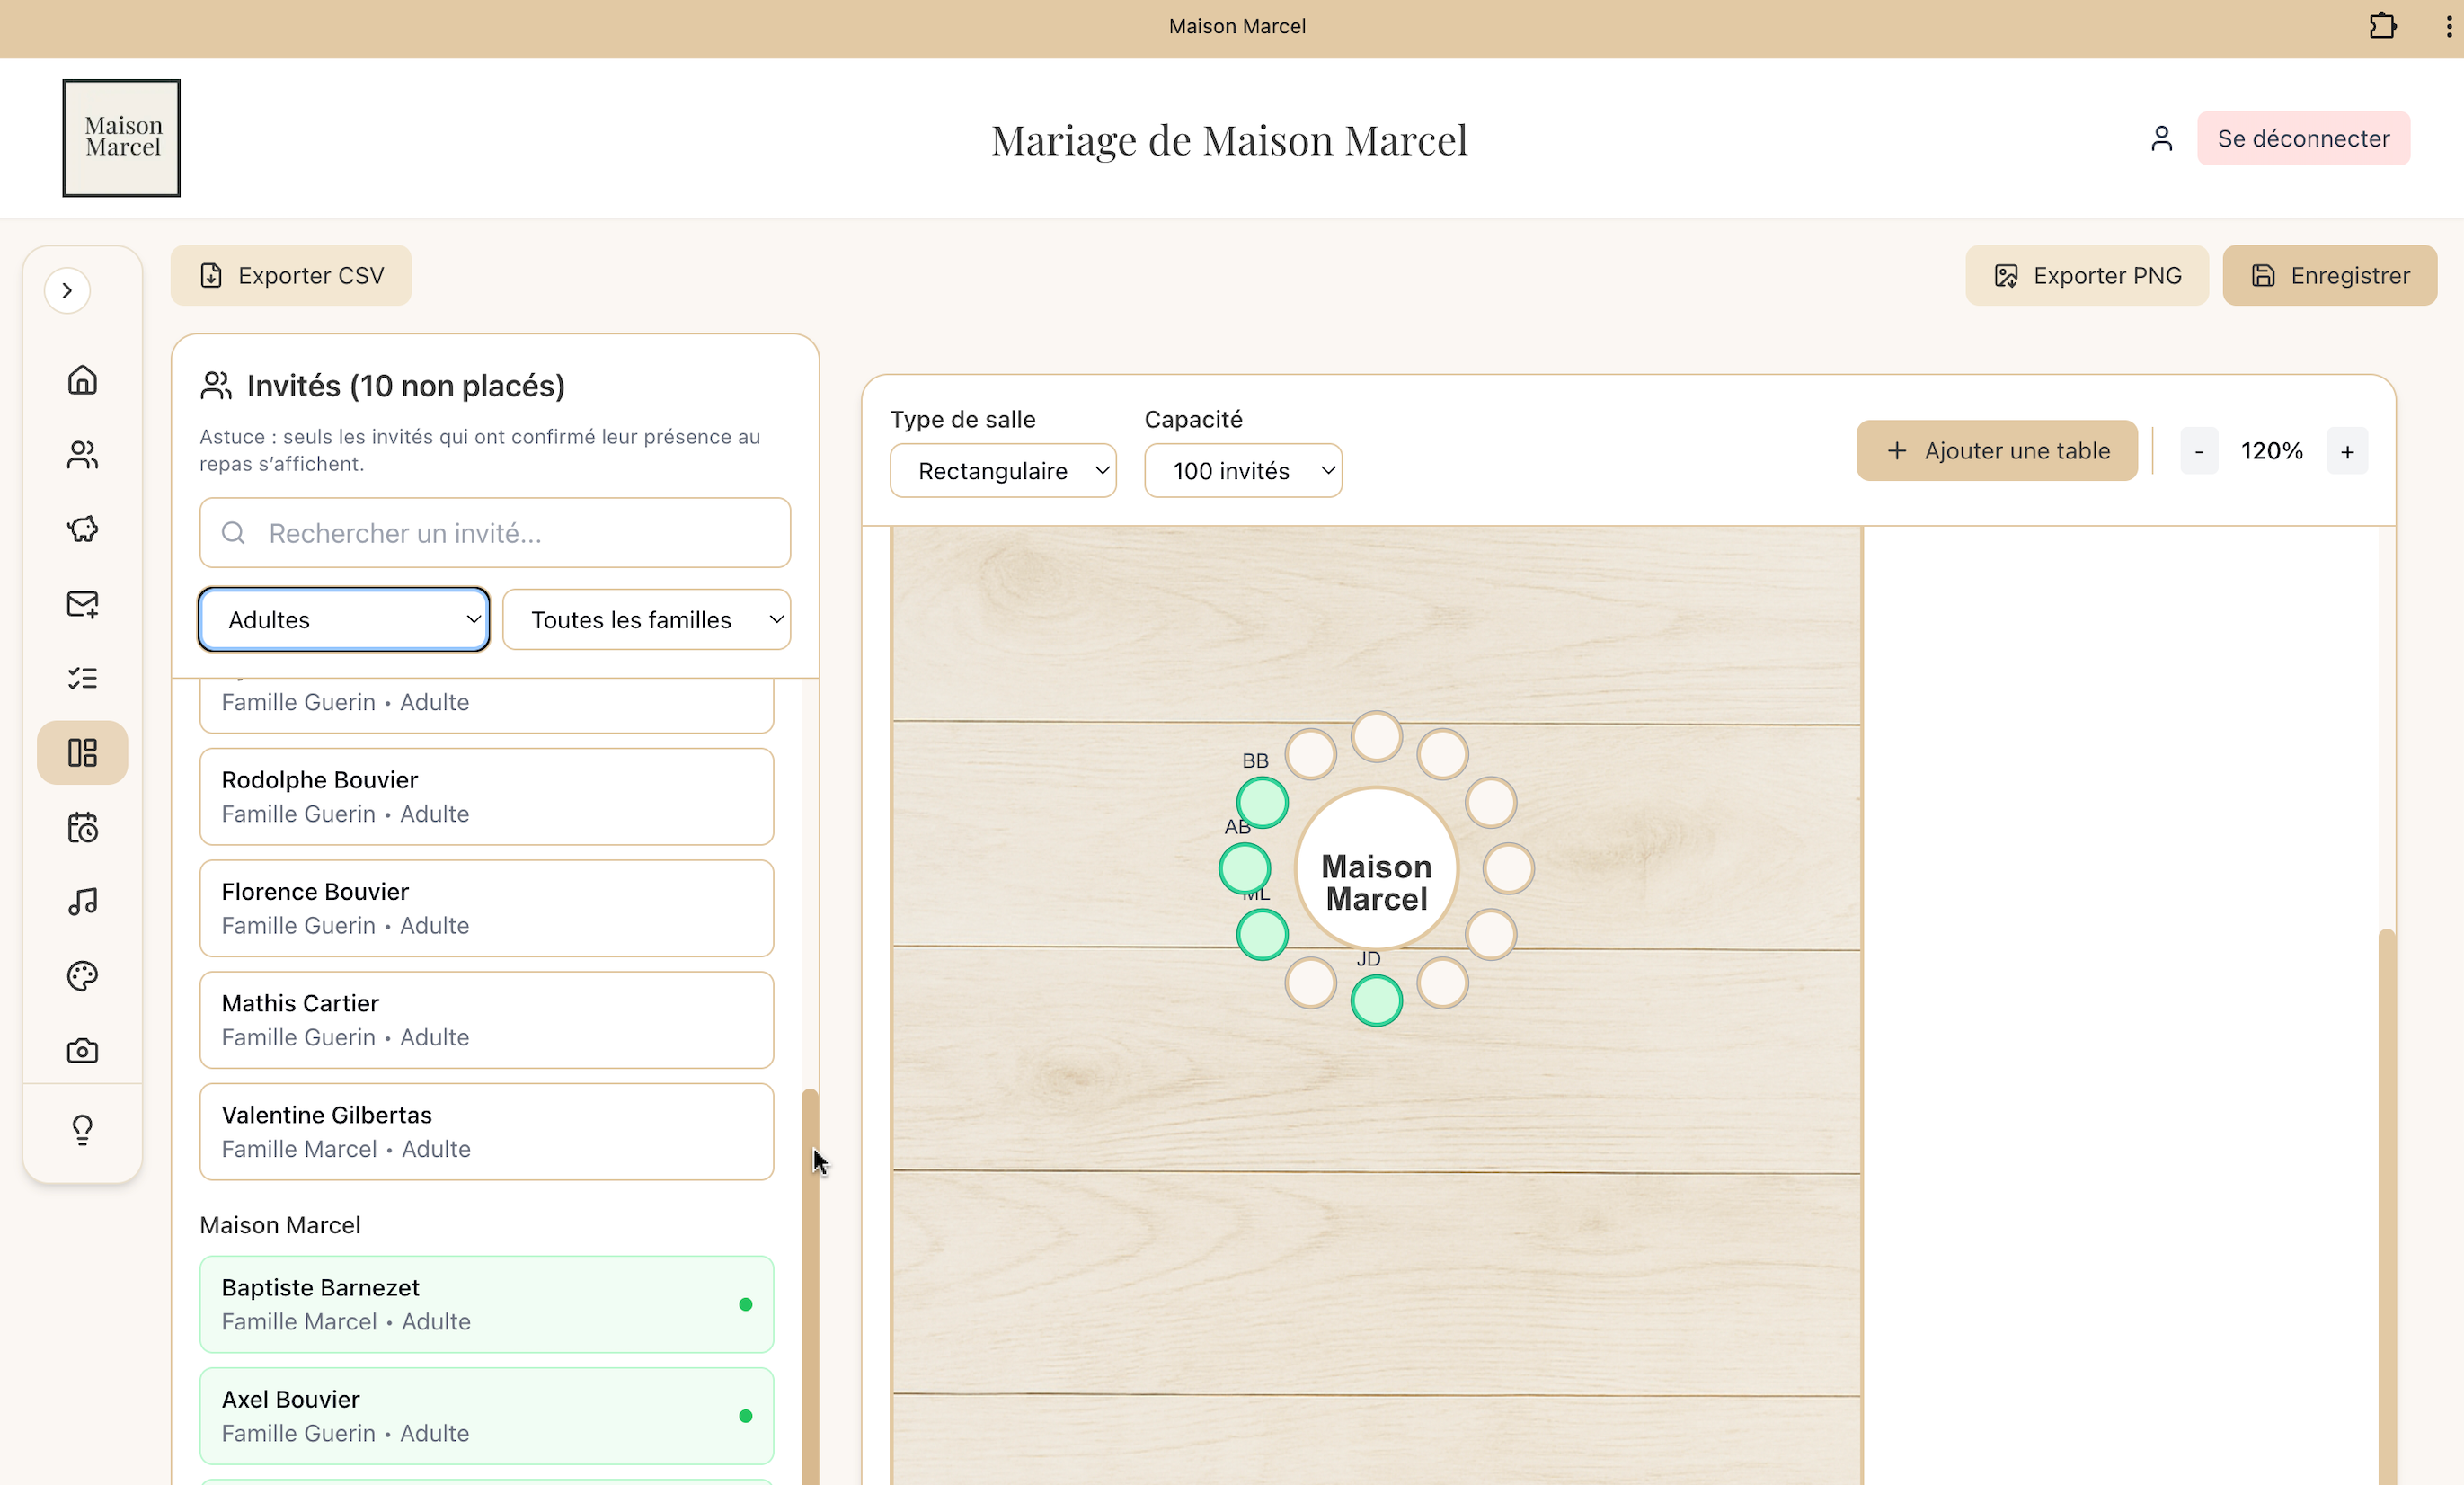Open the music note sidebar icon
This screenshot has width=2464, height=1485.
(82, 902)
